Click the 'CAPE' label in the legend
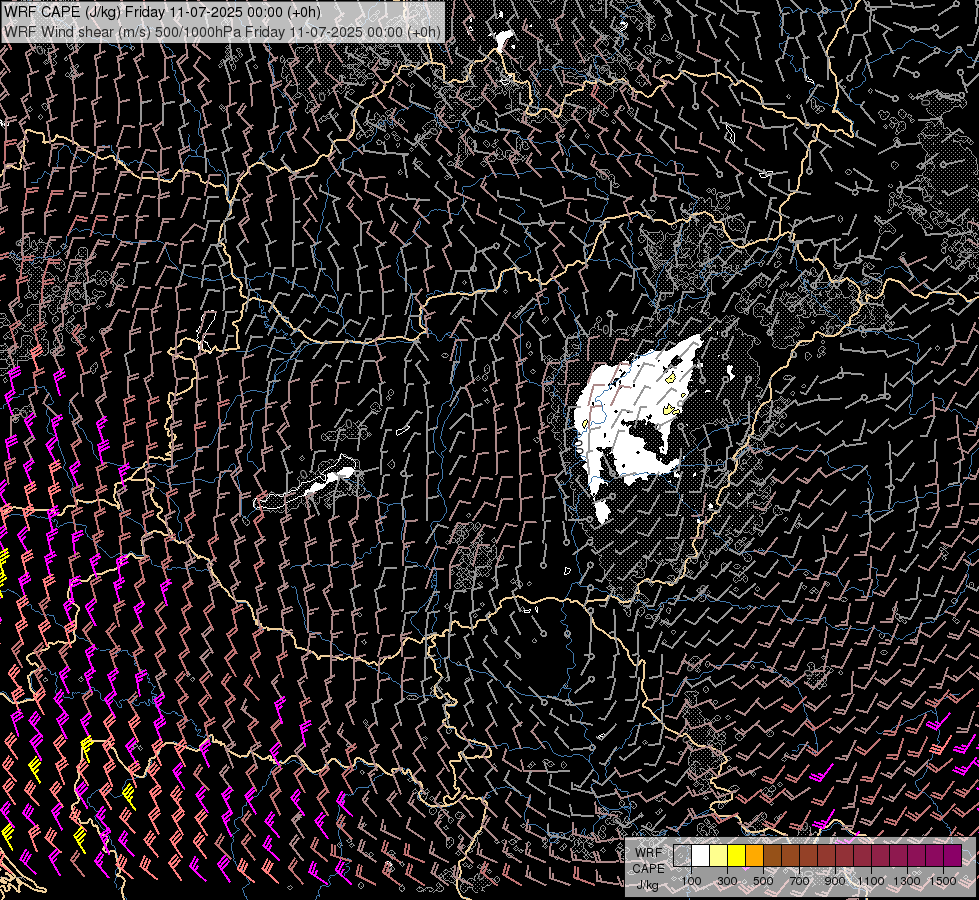Image resolution: width=979 pixels, height=900 pixels. click(x=649, y=869)
